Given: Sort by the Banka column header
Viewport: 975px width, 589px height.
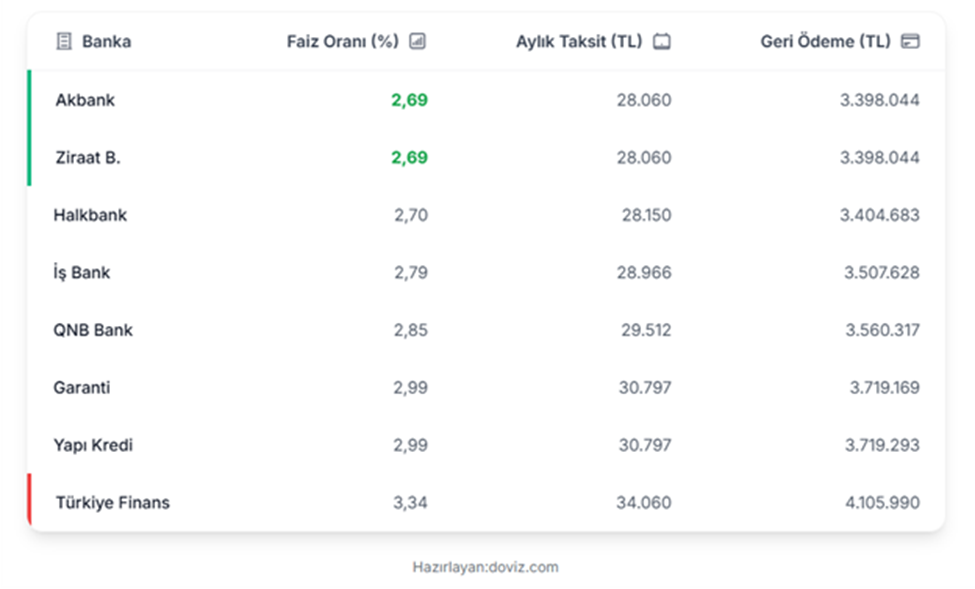Looking at the screenshot, I should pos(106,41).
